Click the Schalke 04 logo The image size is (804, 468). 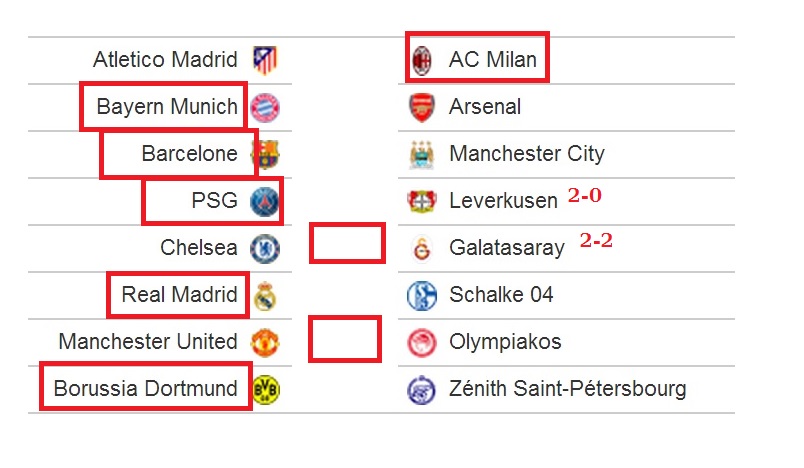[421, 296]
